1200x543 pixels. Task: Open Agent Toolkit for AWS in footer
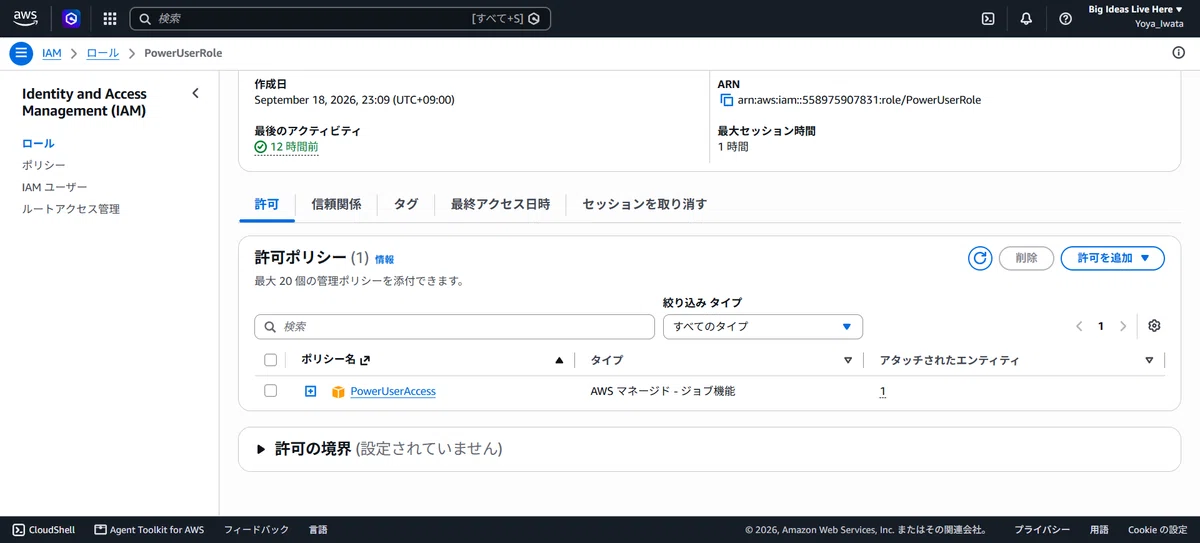click(149, 530)
